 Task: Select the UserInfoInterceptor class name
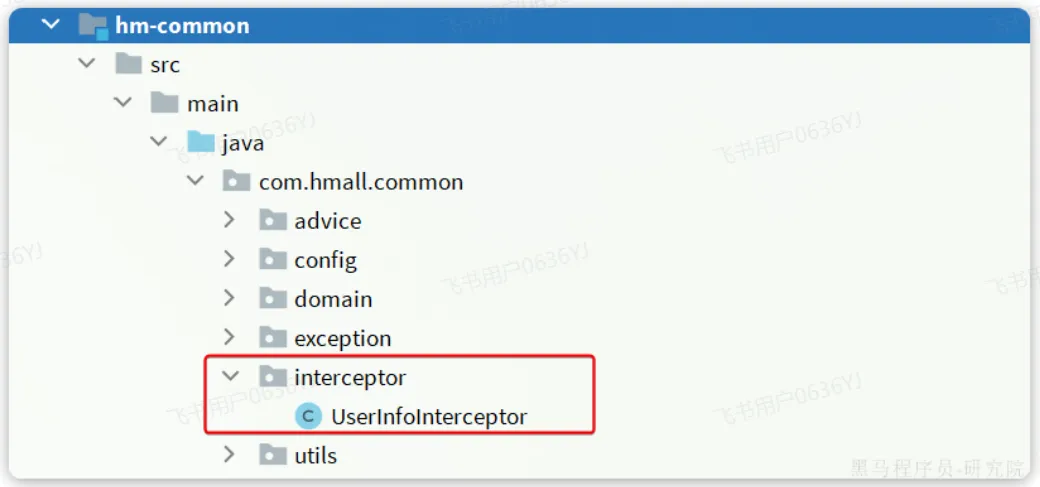click(429, 416)
